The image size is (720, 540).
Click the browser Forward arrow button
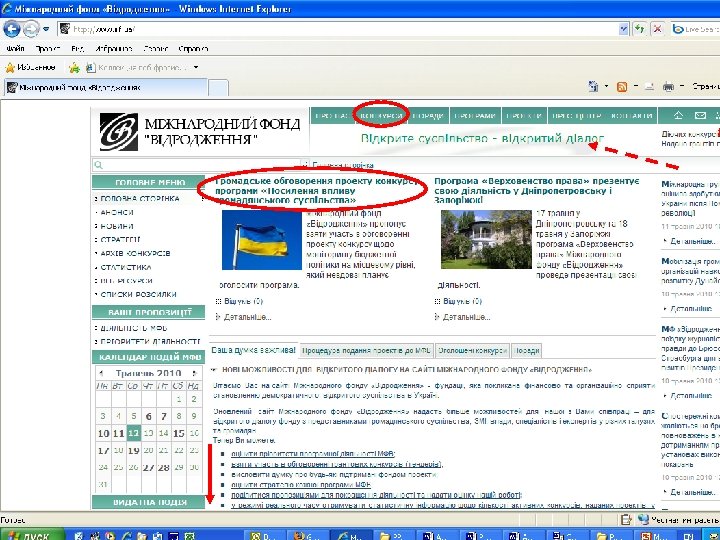pos(31,29)
